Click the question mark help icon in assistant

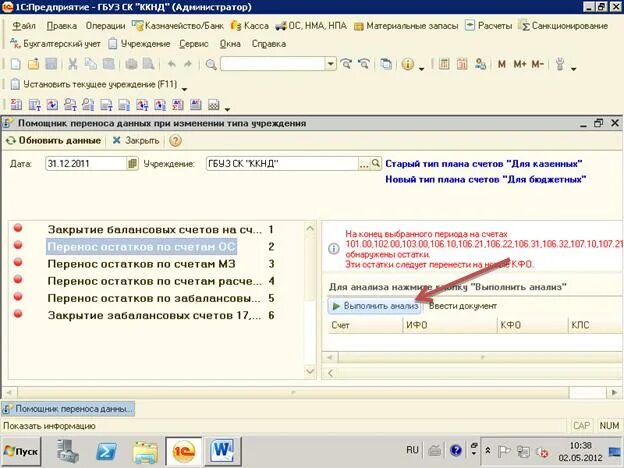tap(175, 141)
